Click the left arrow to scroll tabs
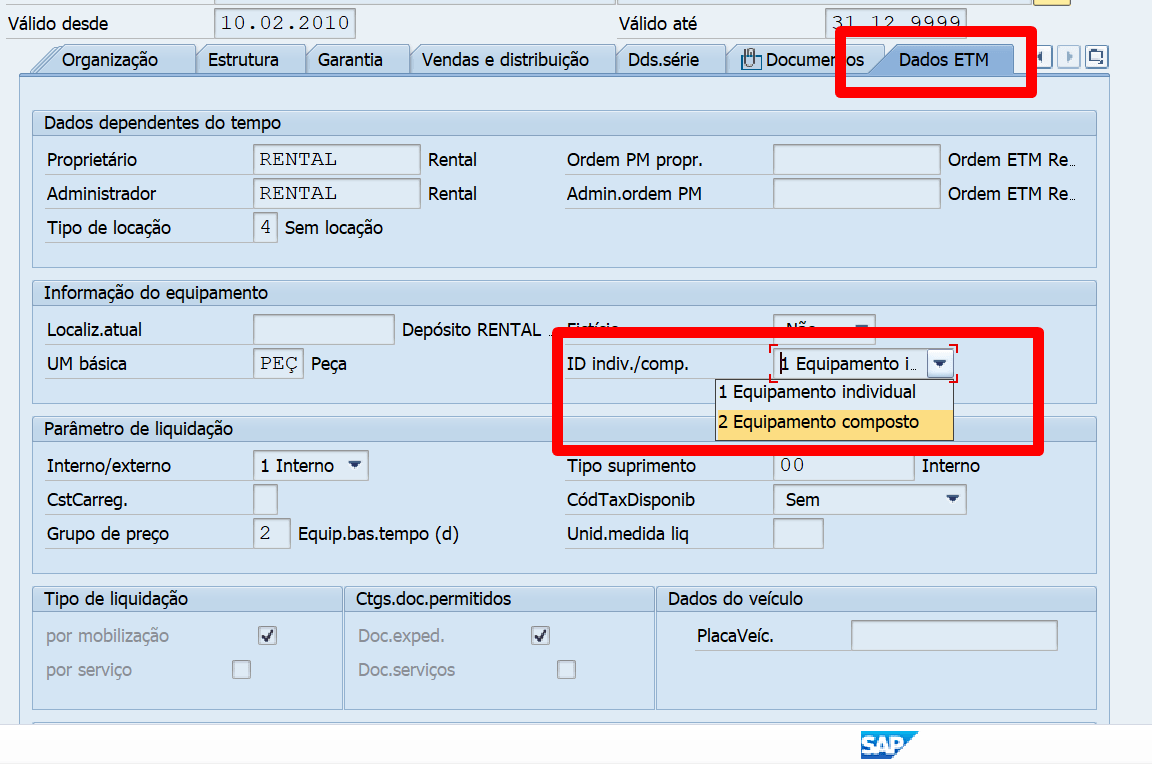1152x764 pixels. 1045,57
